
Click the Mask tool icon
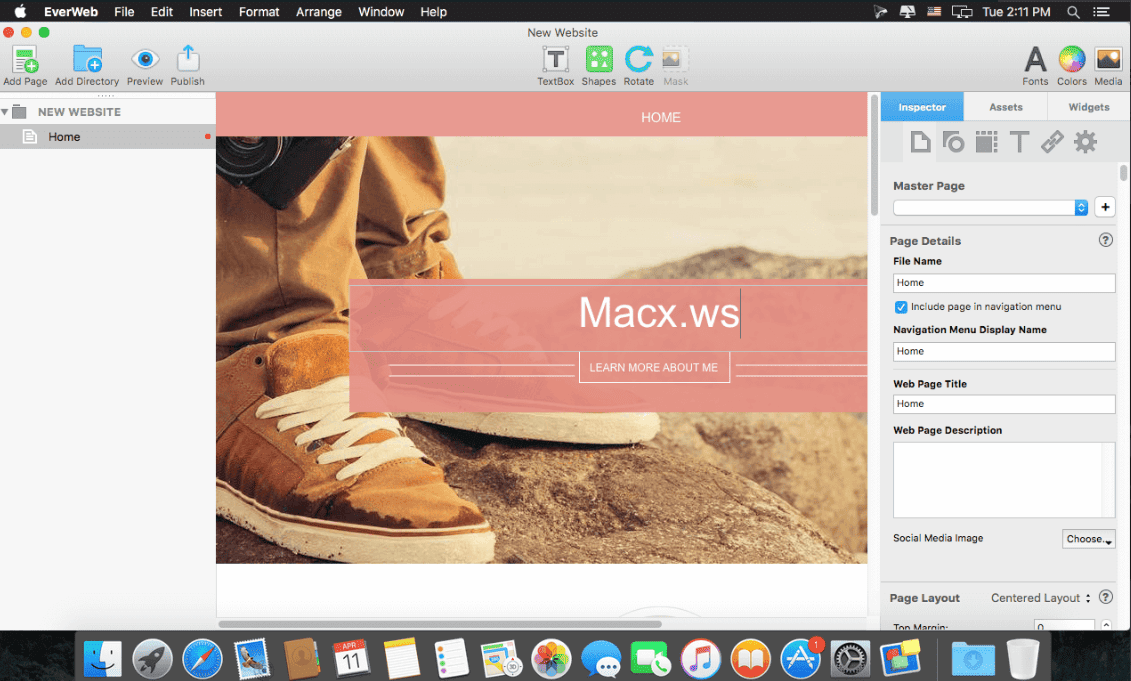tap(675, 59)
